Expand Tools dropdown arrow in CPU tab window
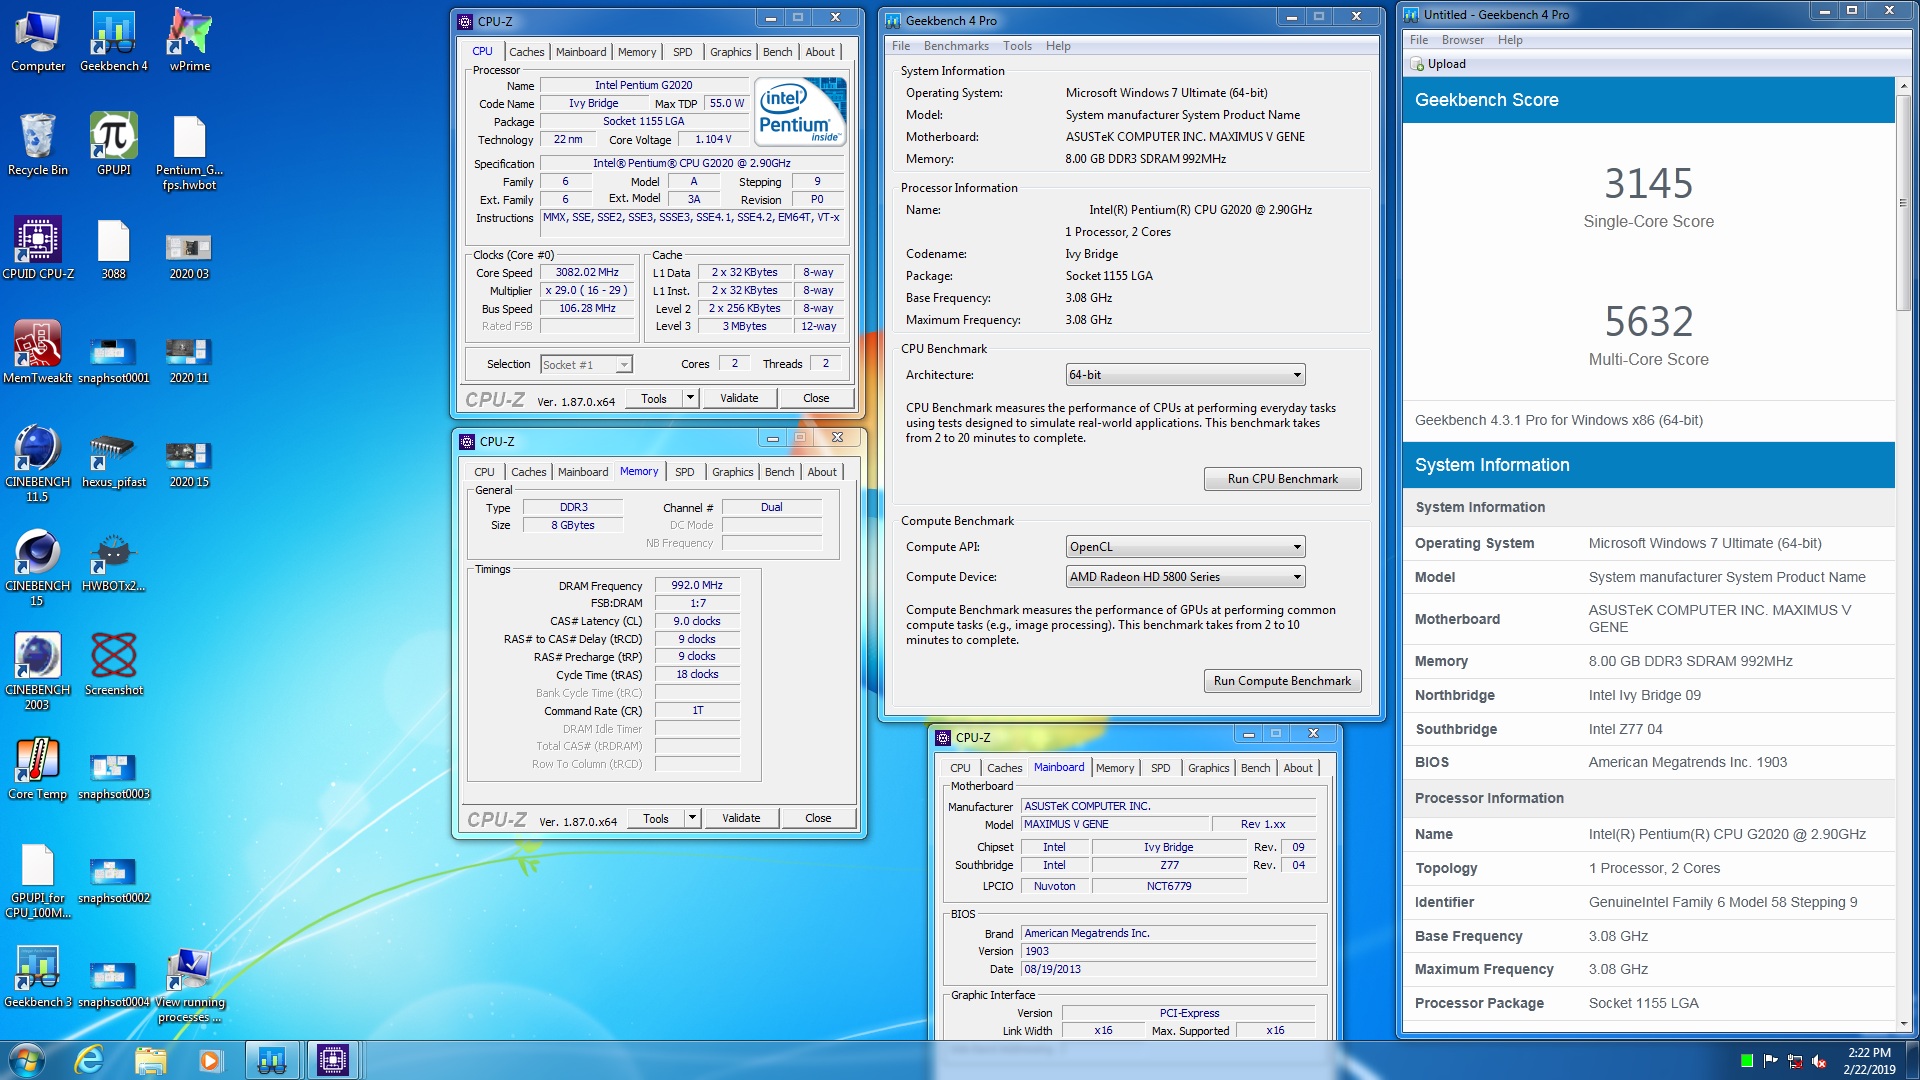1920x1080 pixels. [x=690, y=398]
